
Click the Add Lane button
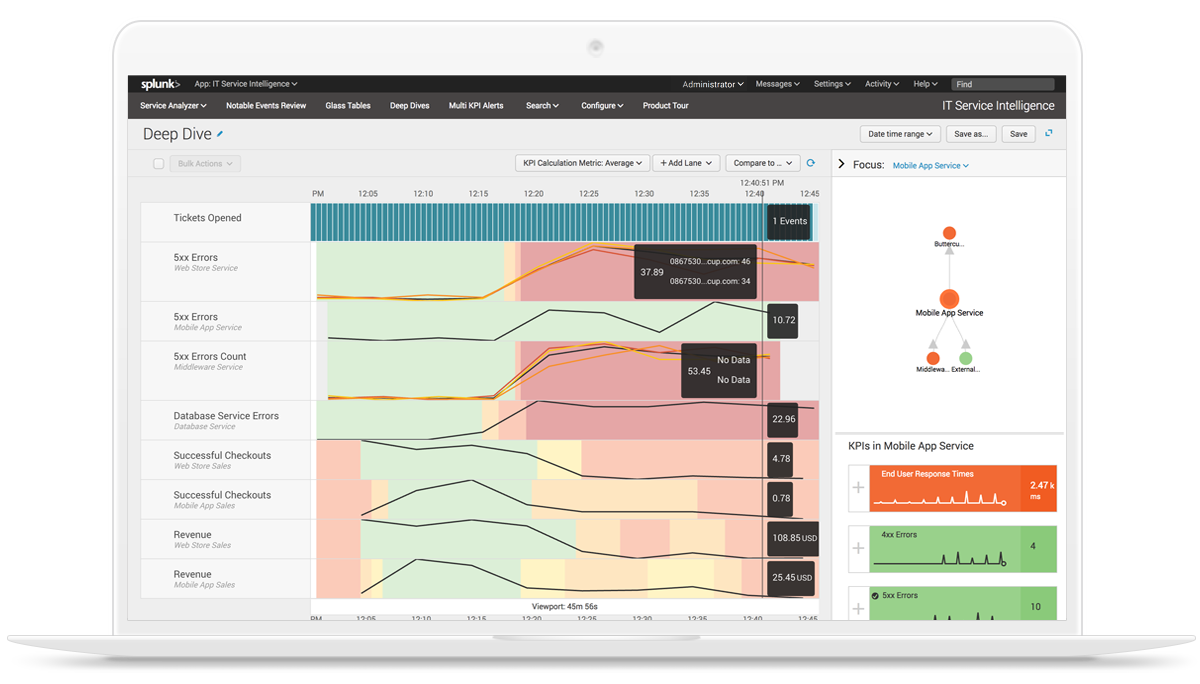(687, 163)
